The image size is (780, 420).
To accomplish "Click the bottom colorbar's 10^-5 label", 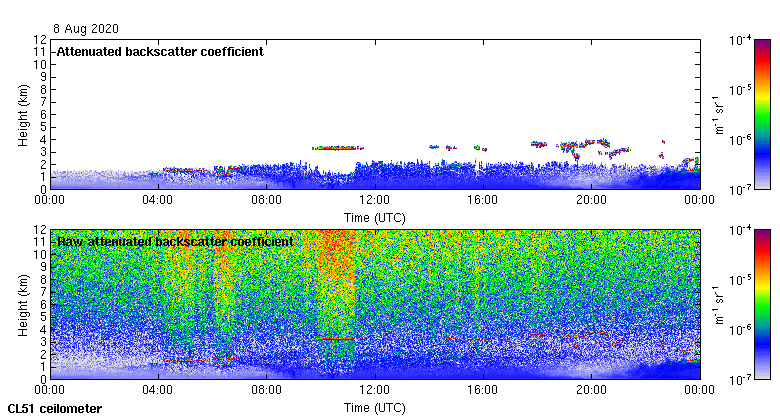I will click(740, 280).
